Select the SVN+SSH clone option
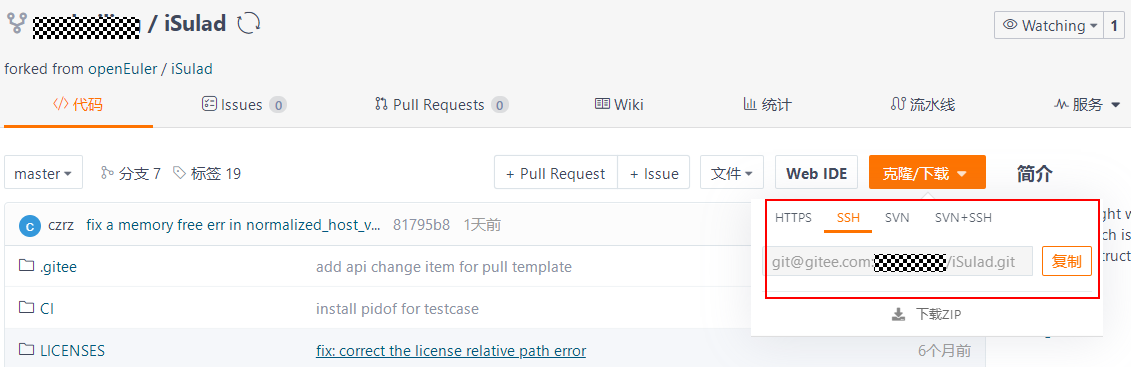The height and width of the screenshot is (376, 1131). click(x=963, y=217)
